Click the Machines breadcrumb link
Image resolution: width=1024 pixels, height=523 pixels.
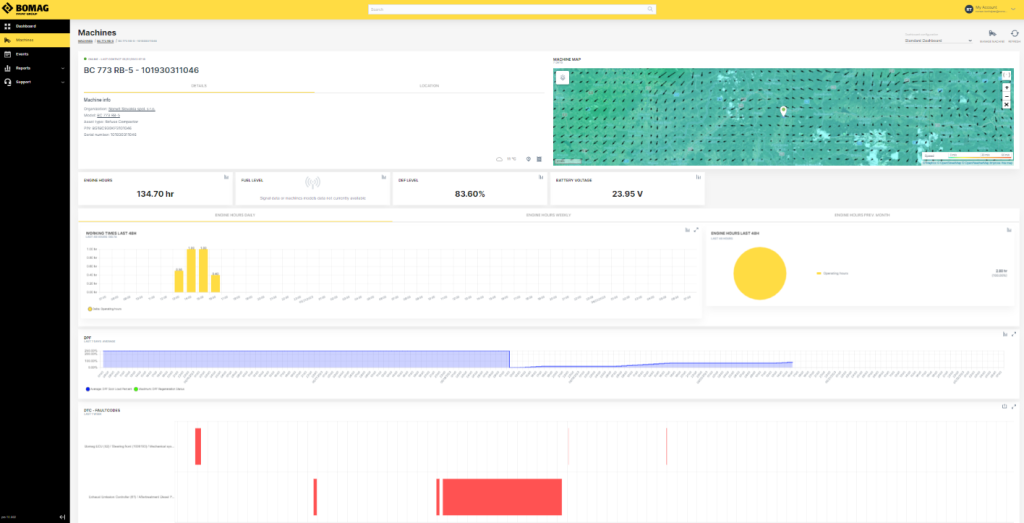click(x=85, y=41)
